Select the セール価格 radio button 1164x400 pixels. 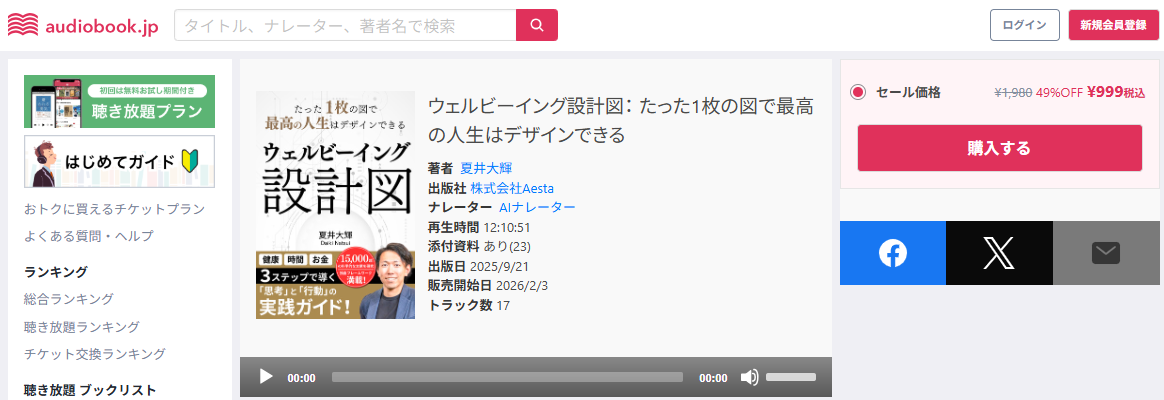click(858, 93)
